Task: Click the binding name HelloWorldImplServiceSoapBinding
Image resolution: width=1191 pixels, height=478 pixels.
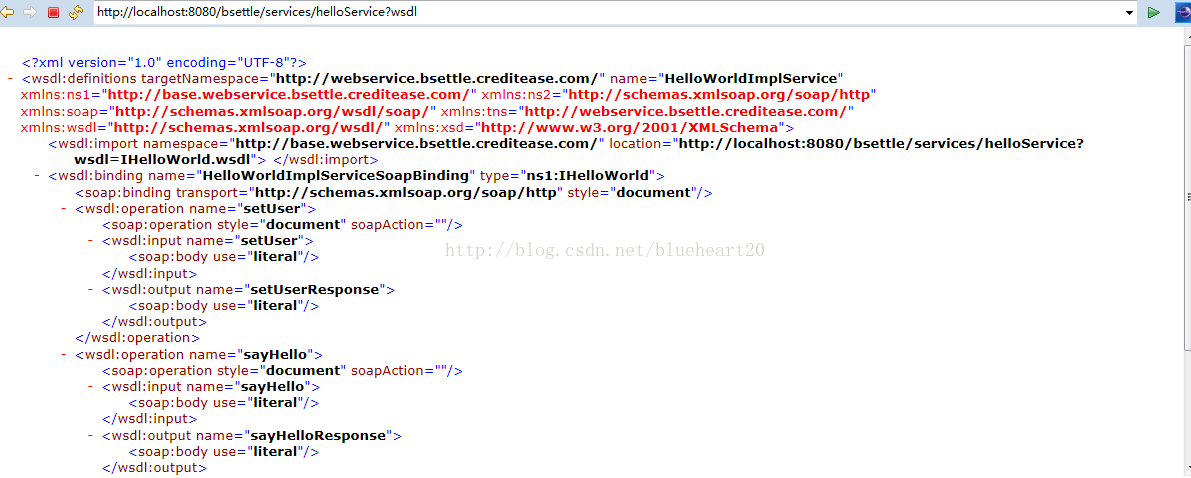Action: 335,176
